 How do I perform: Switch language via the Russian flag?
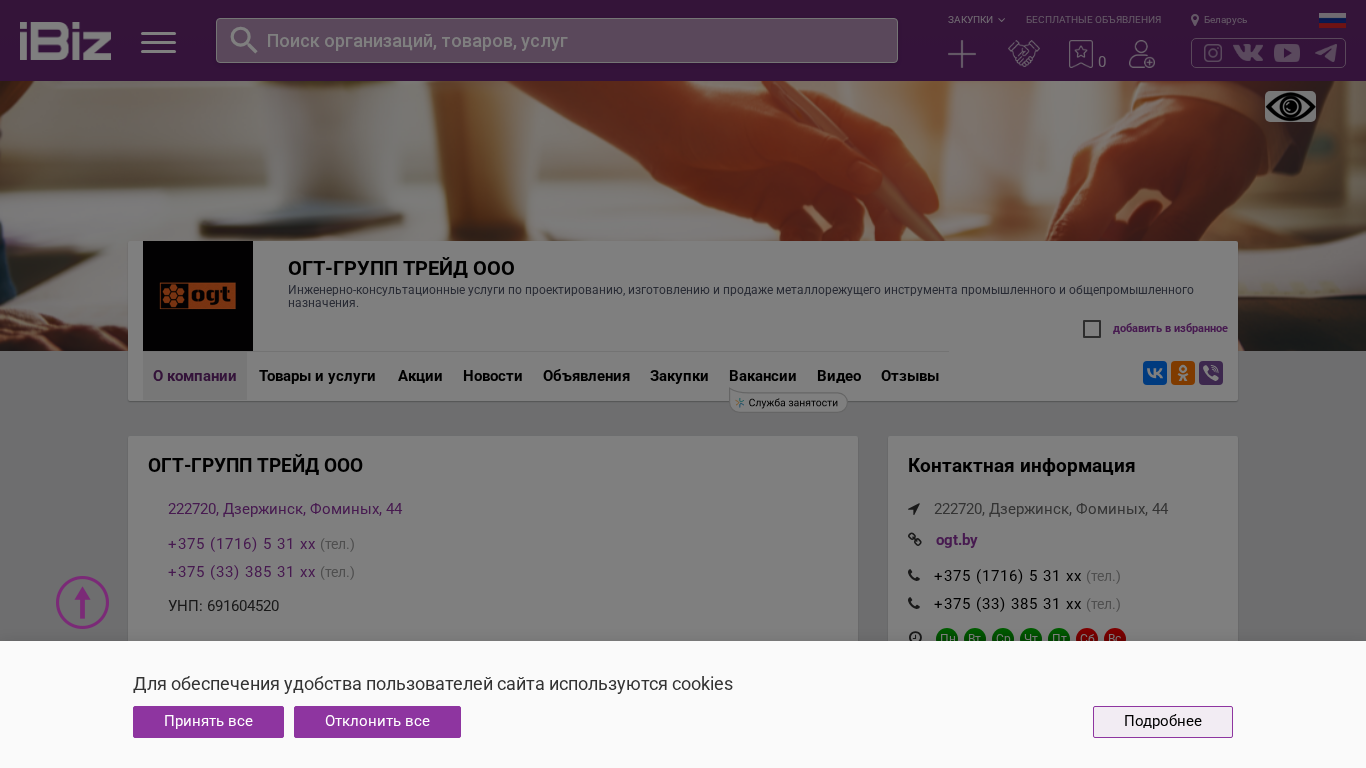1332,20
